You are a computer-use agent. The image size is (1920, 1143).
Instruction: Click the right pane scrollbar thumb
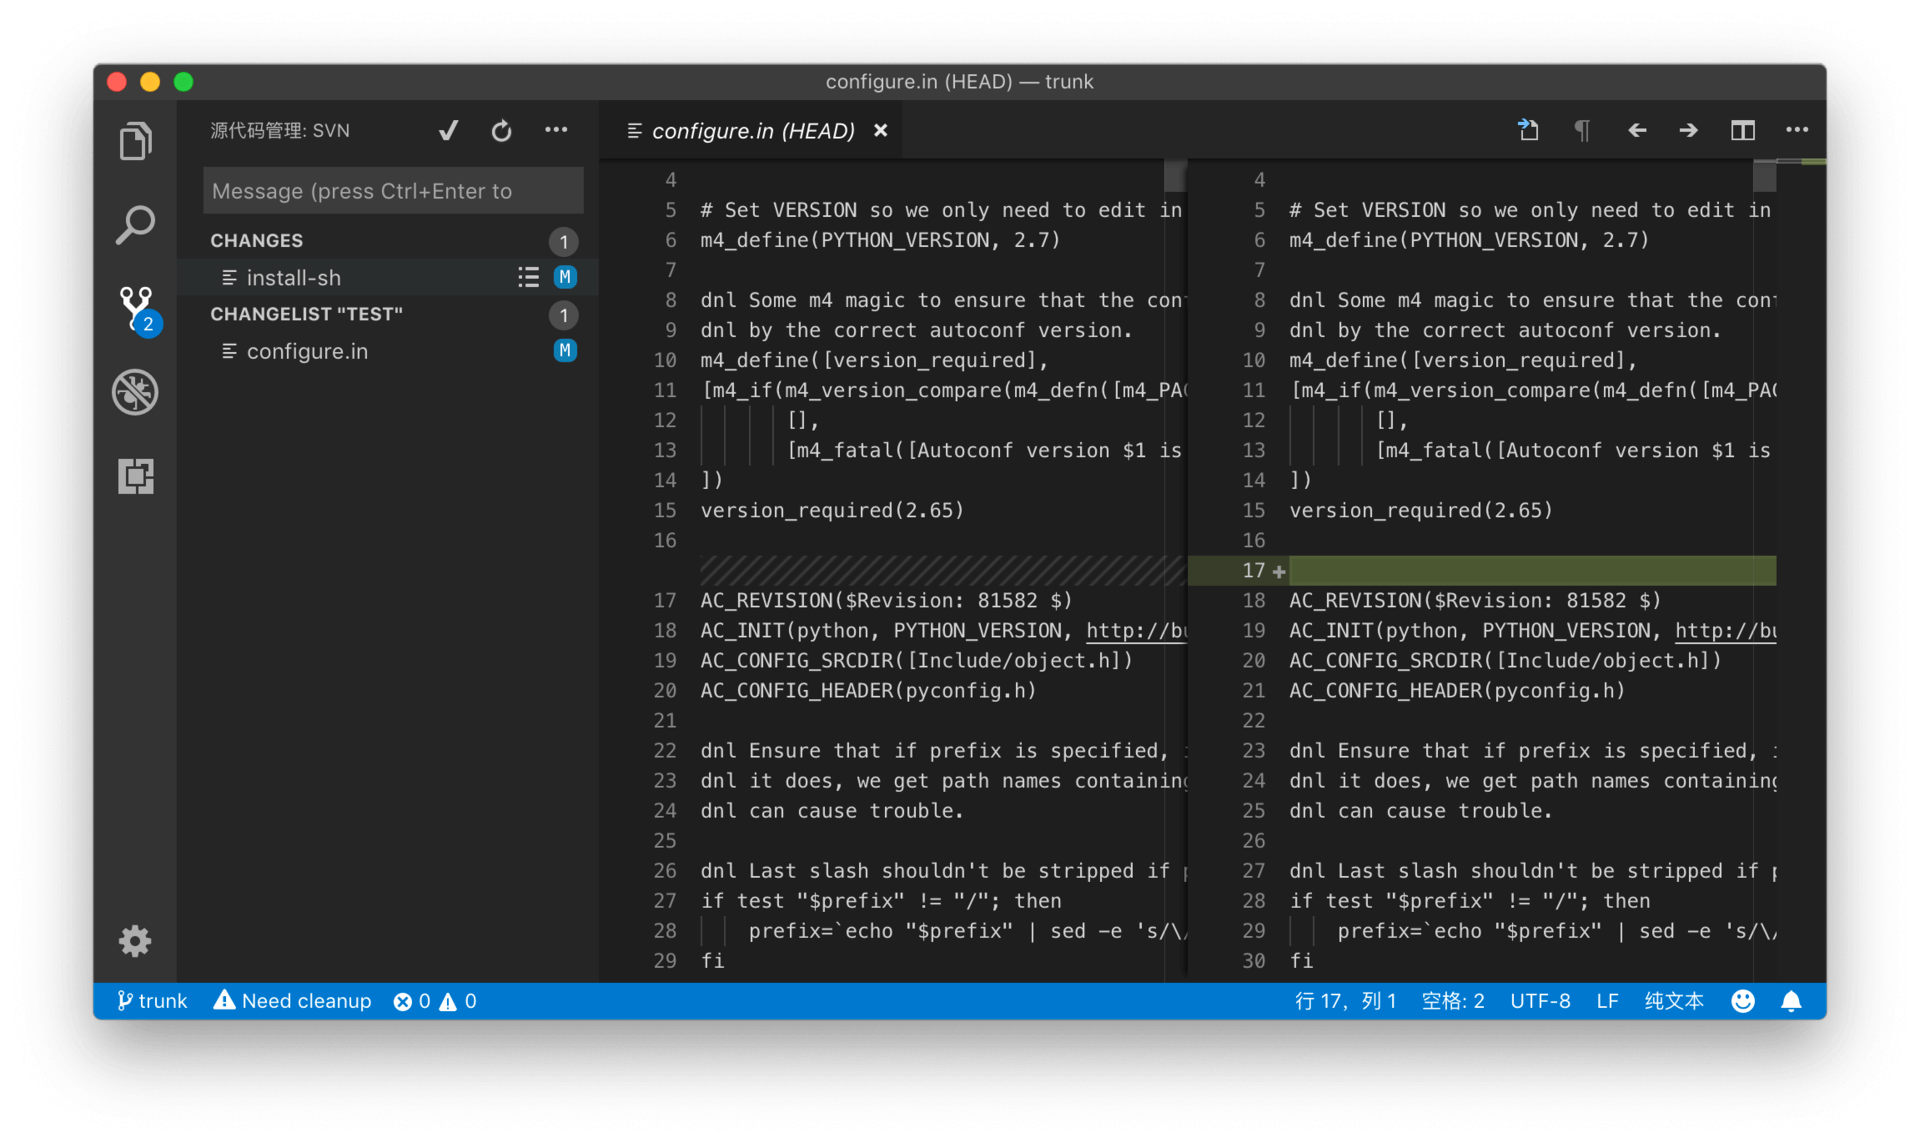pyautogui.click(x=1765, y=176)
